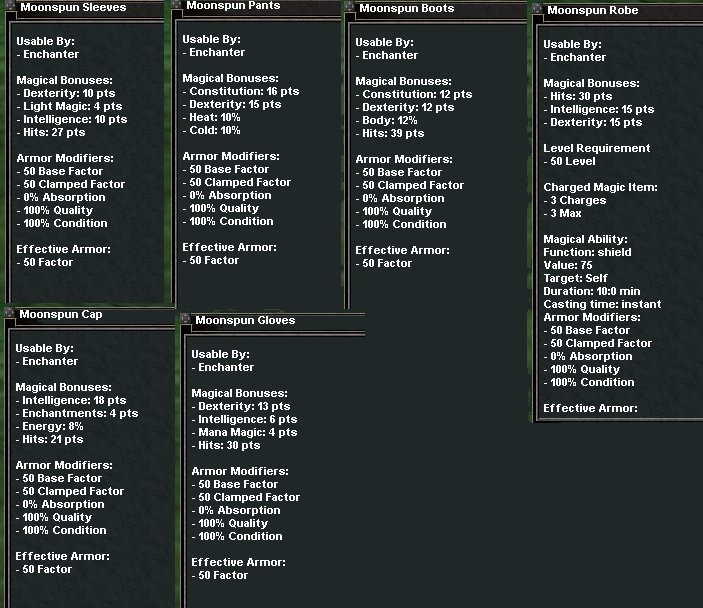The image size is (703, 608).
Task: Click 'Heat: 10%' in Pants window
Action: click(215, 117)
